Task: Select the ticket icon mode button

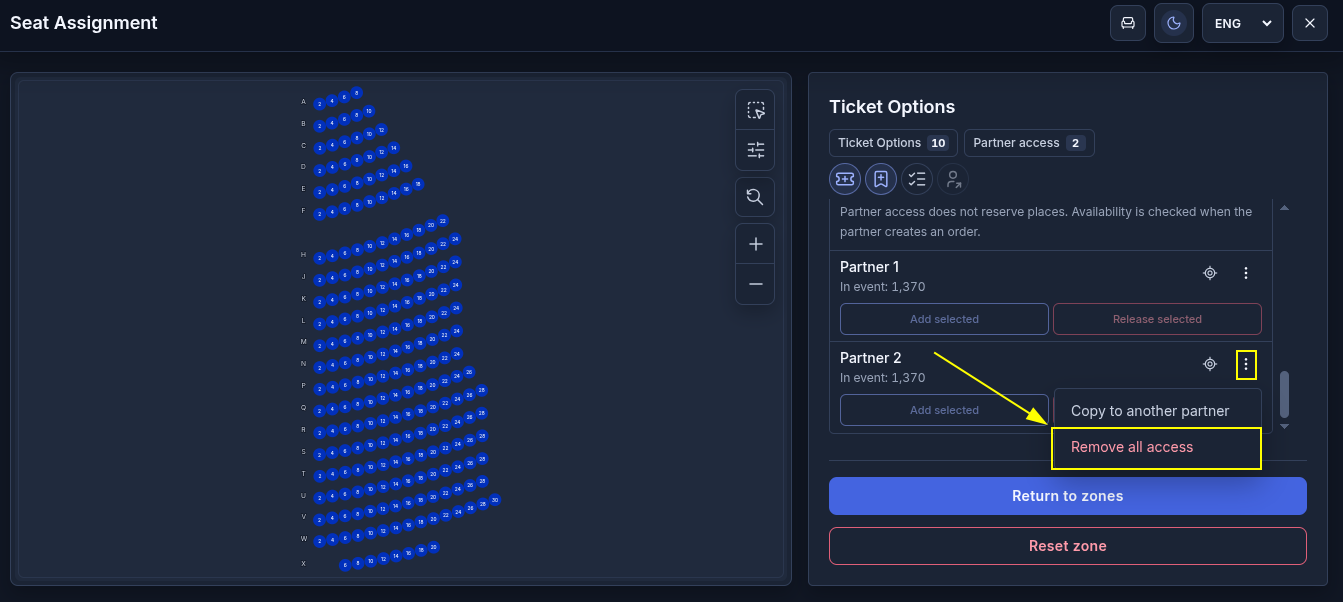Action: coord(845,179)
